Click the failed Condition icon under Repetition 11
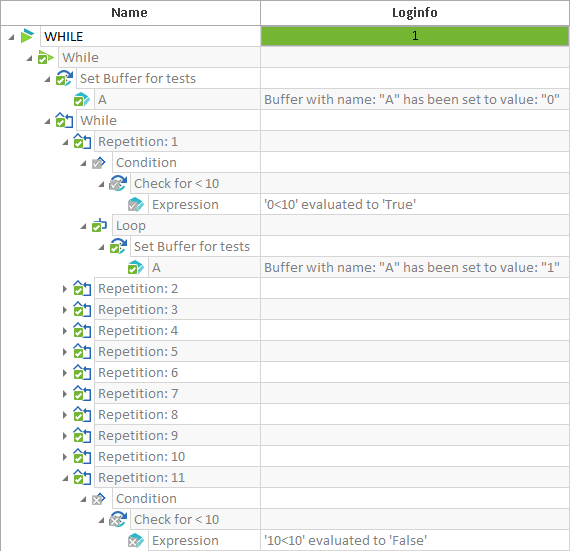The image size is (570, 551). pyautogui.click(x=99, y=499)
